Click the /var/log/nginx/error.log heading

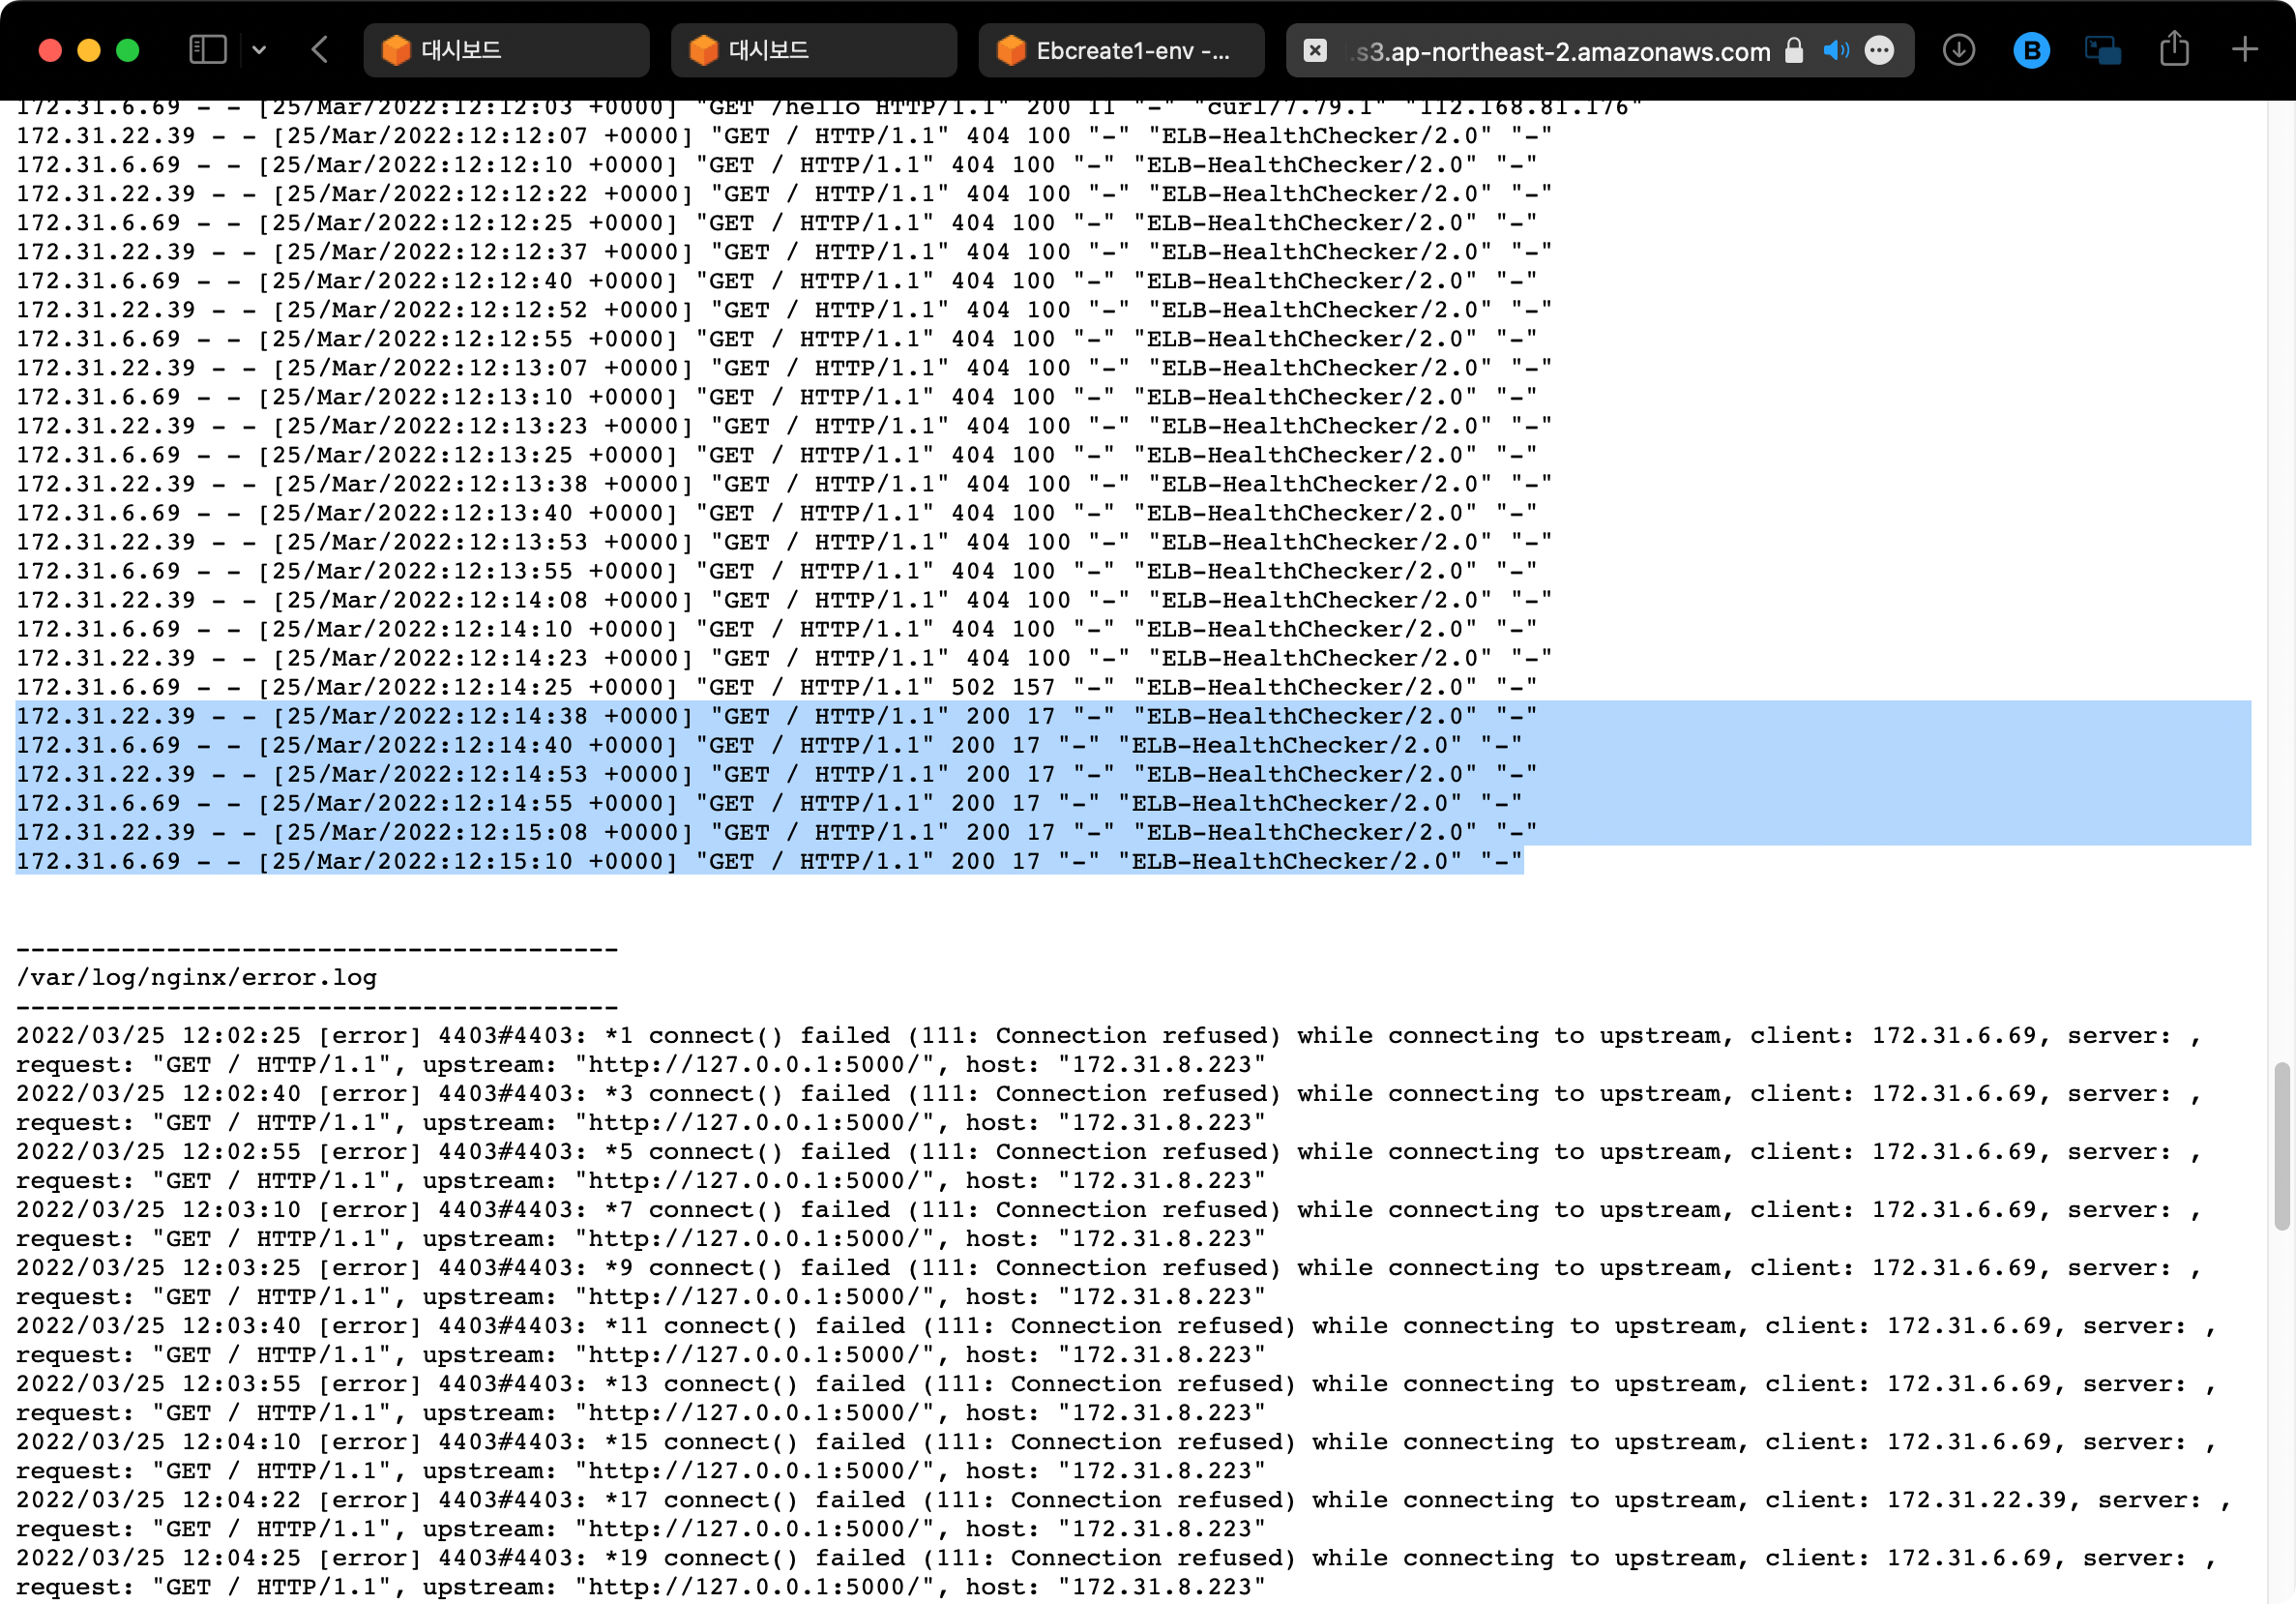coord(197,977)
